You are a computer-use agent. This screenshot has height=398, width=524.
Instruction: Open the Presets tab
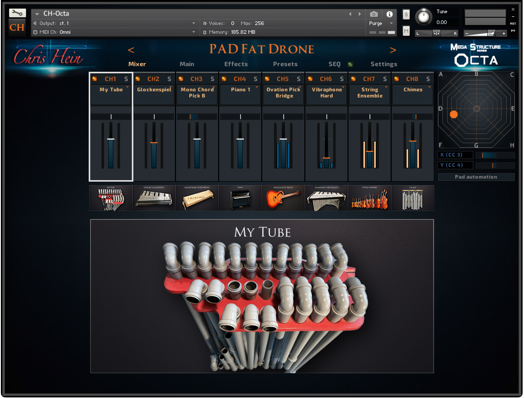click(285, 64)
